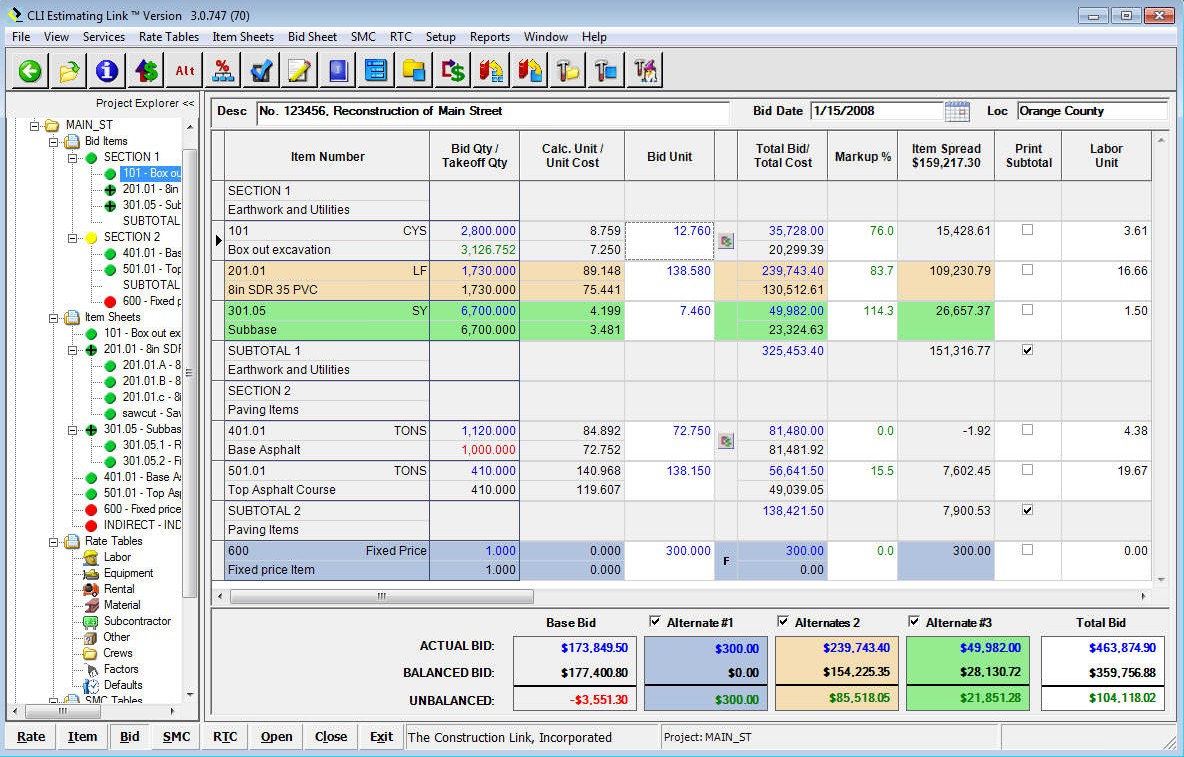Click the red books with grid icon
Image resolution: width=1184 pixels, height=757 pixels.
(492, 71)
